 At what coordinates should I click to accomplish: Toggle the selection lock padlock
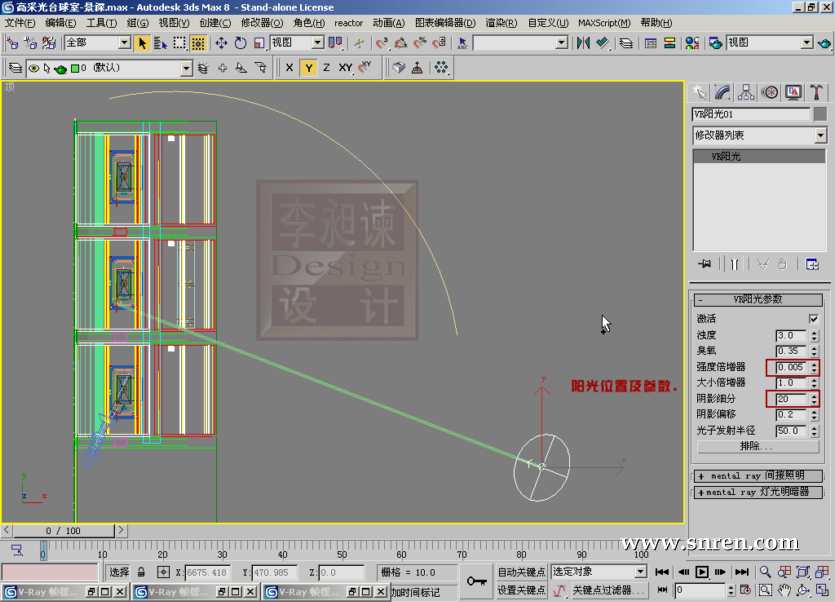(x=141, y=572)
